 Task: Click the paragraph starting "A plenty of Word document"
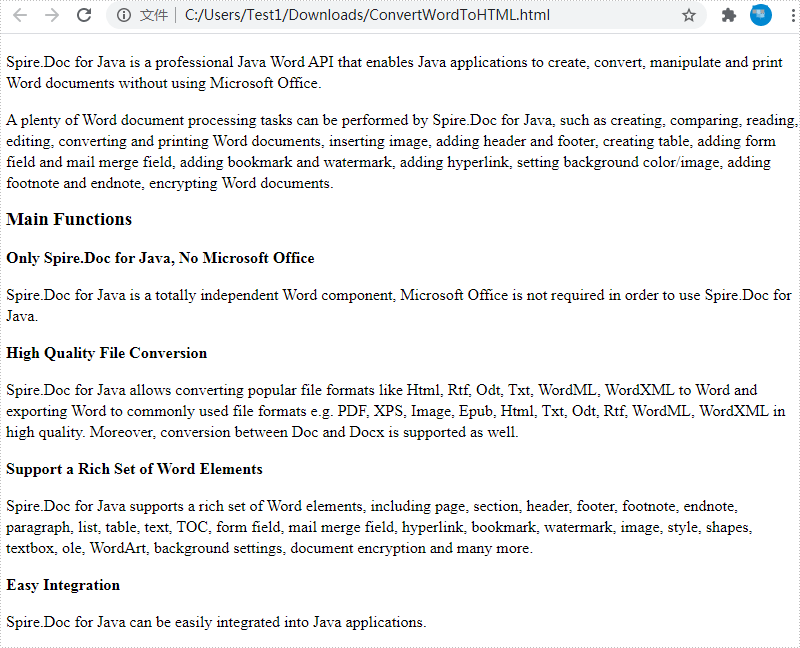400,151
